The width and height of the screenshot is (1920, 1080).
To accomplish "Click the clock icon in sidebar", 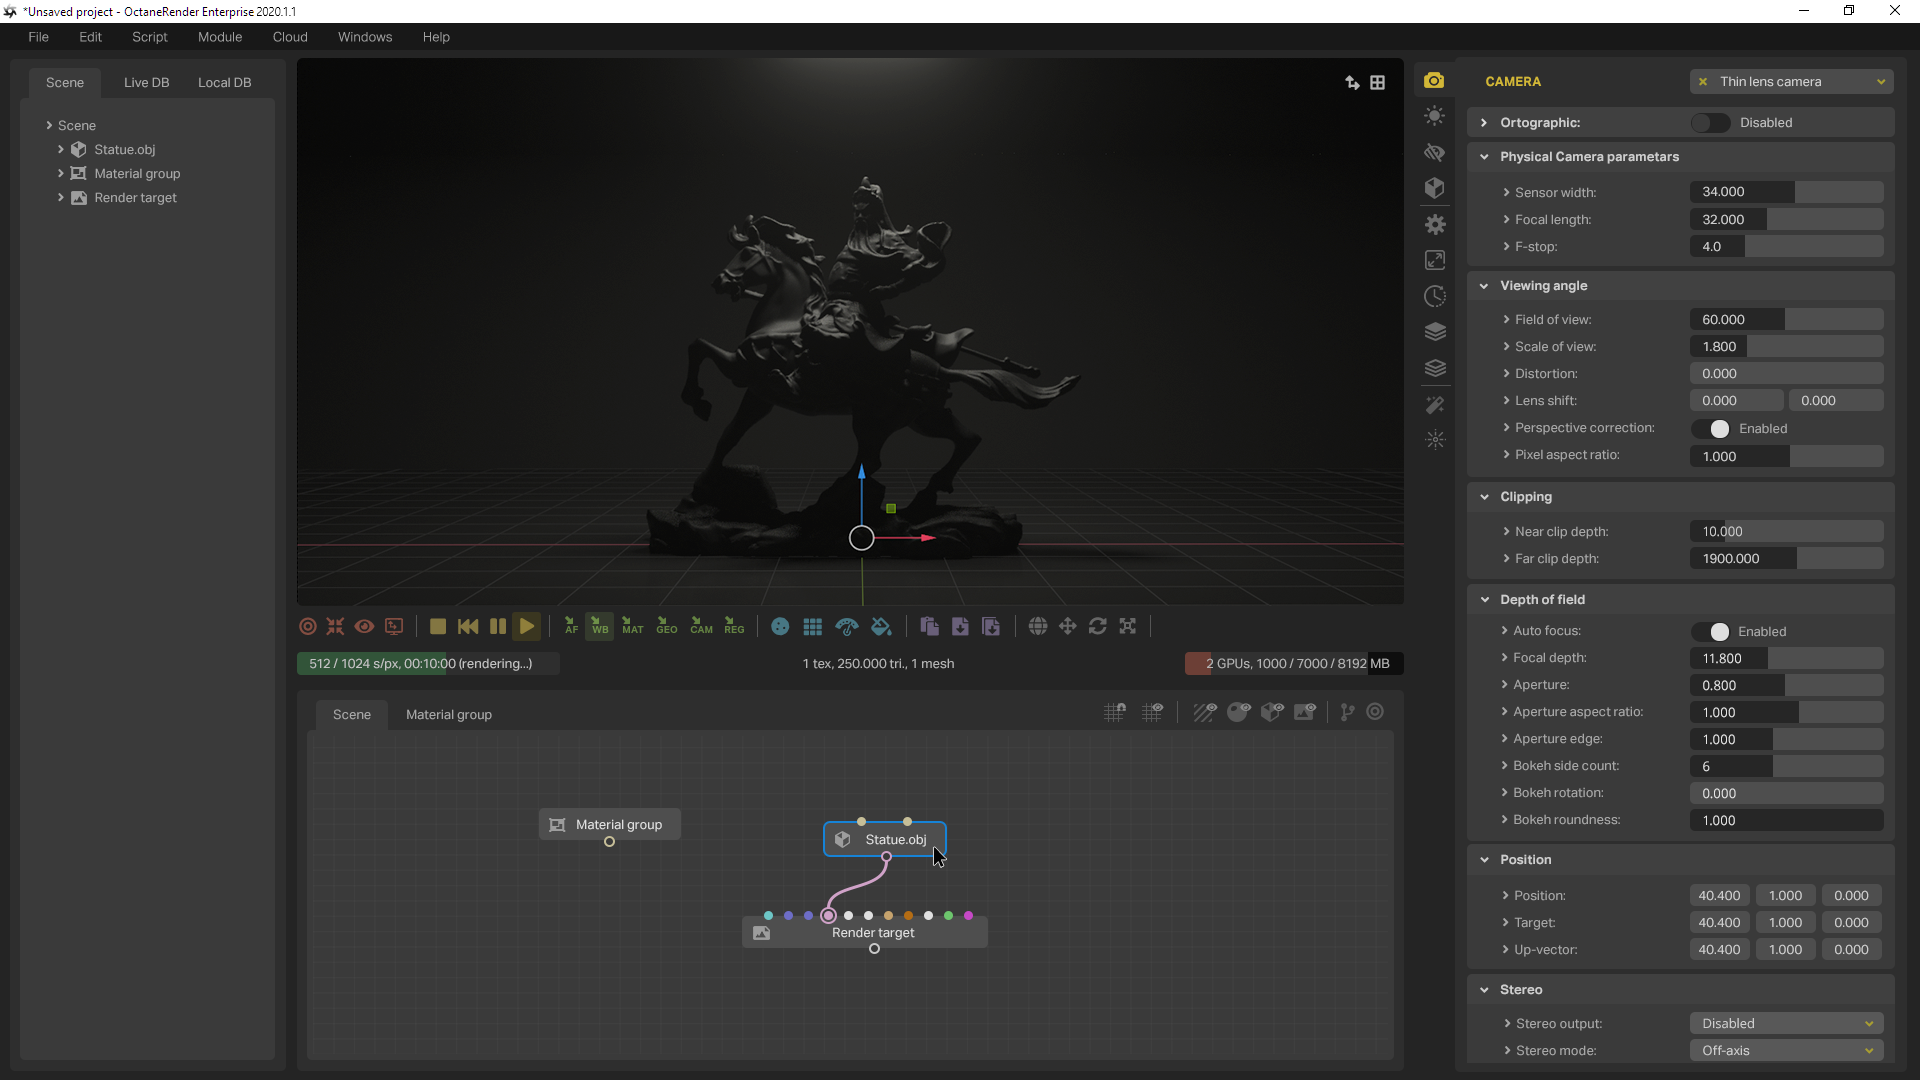I will (1434, 297).
